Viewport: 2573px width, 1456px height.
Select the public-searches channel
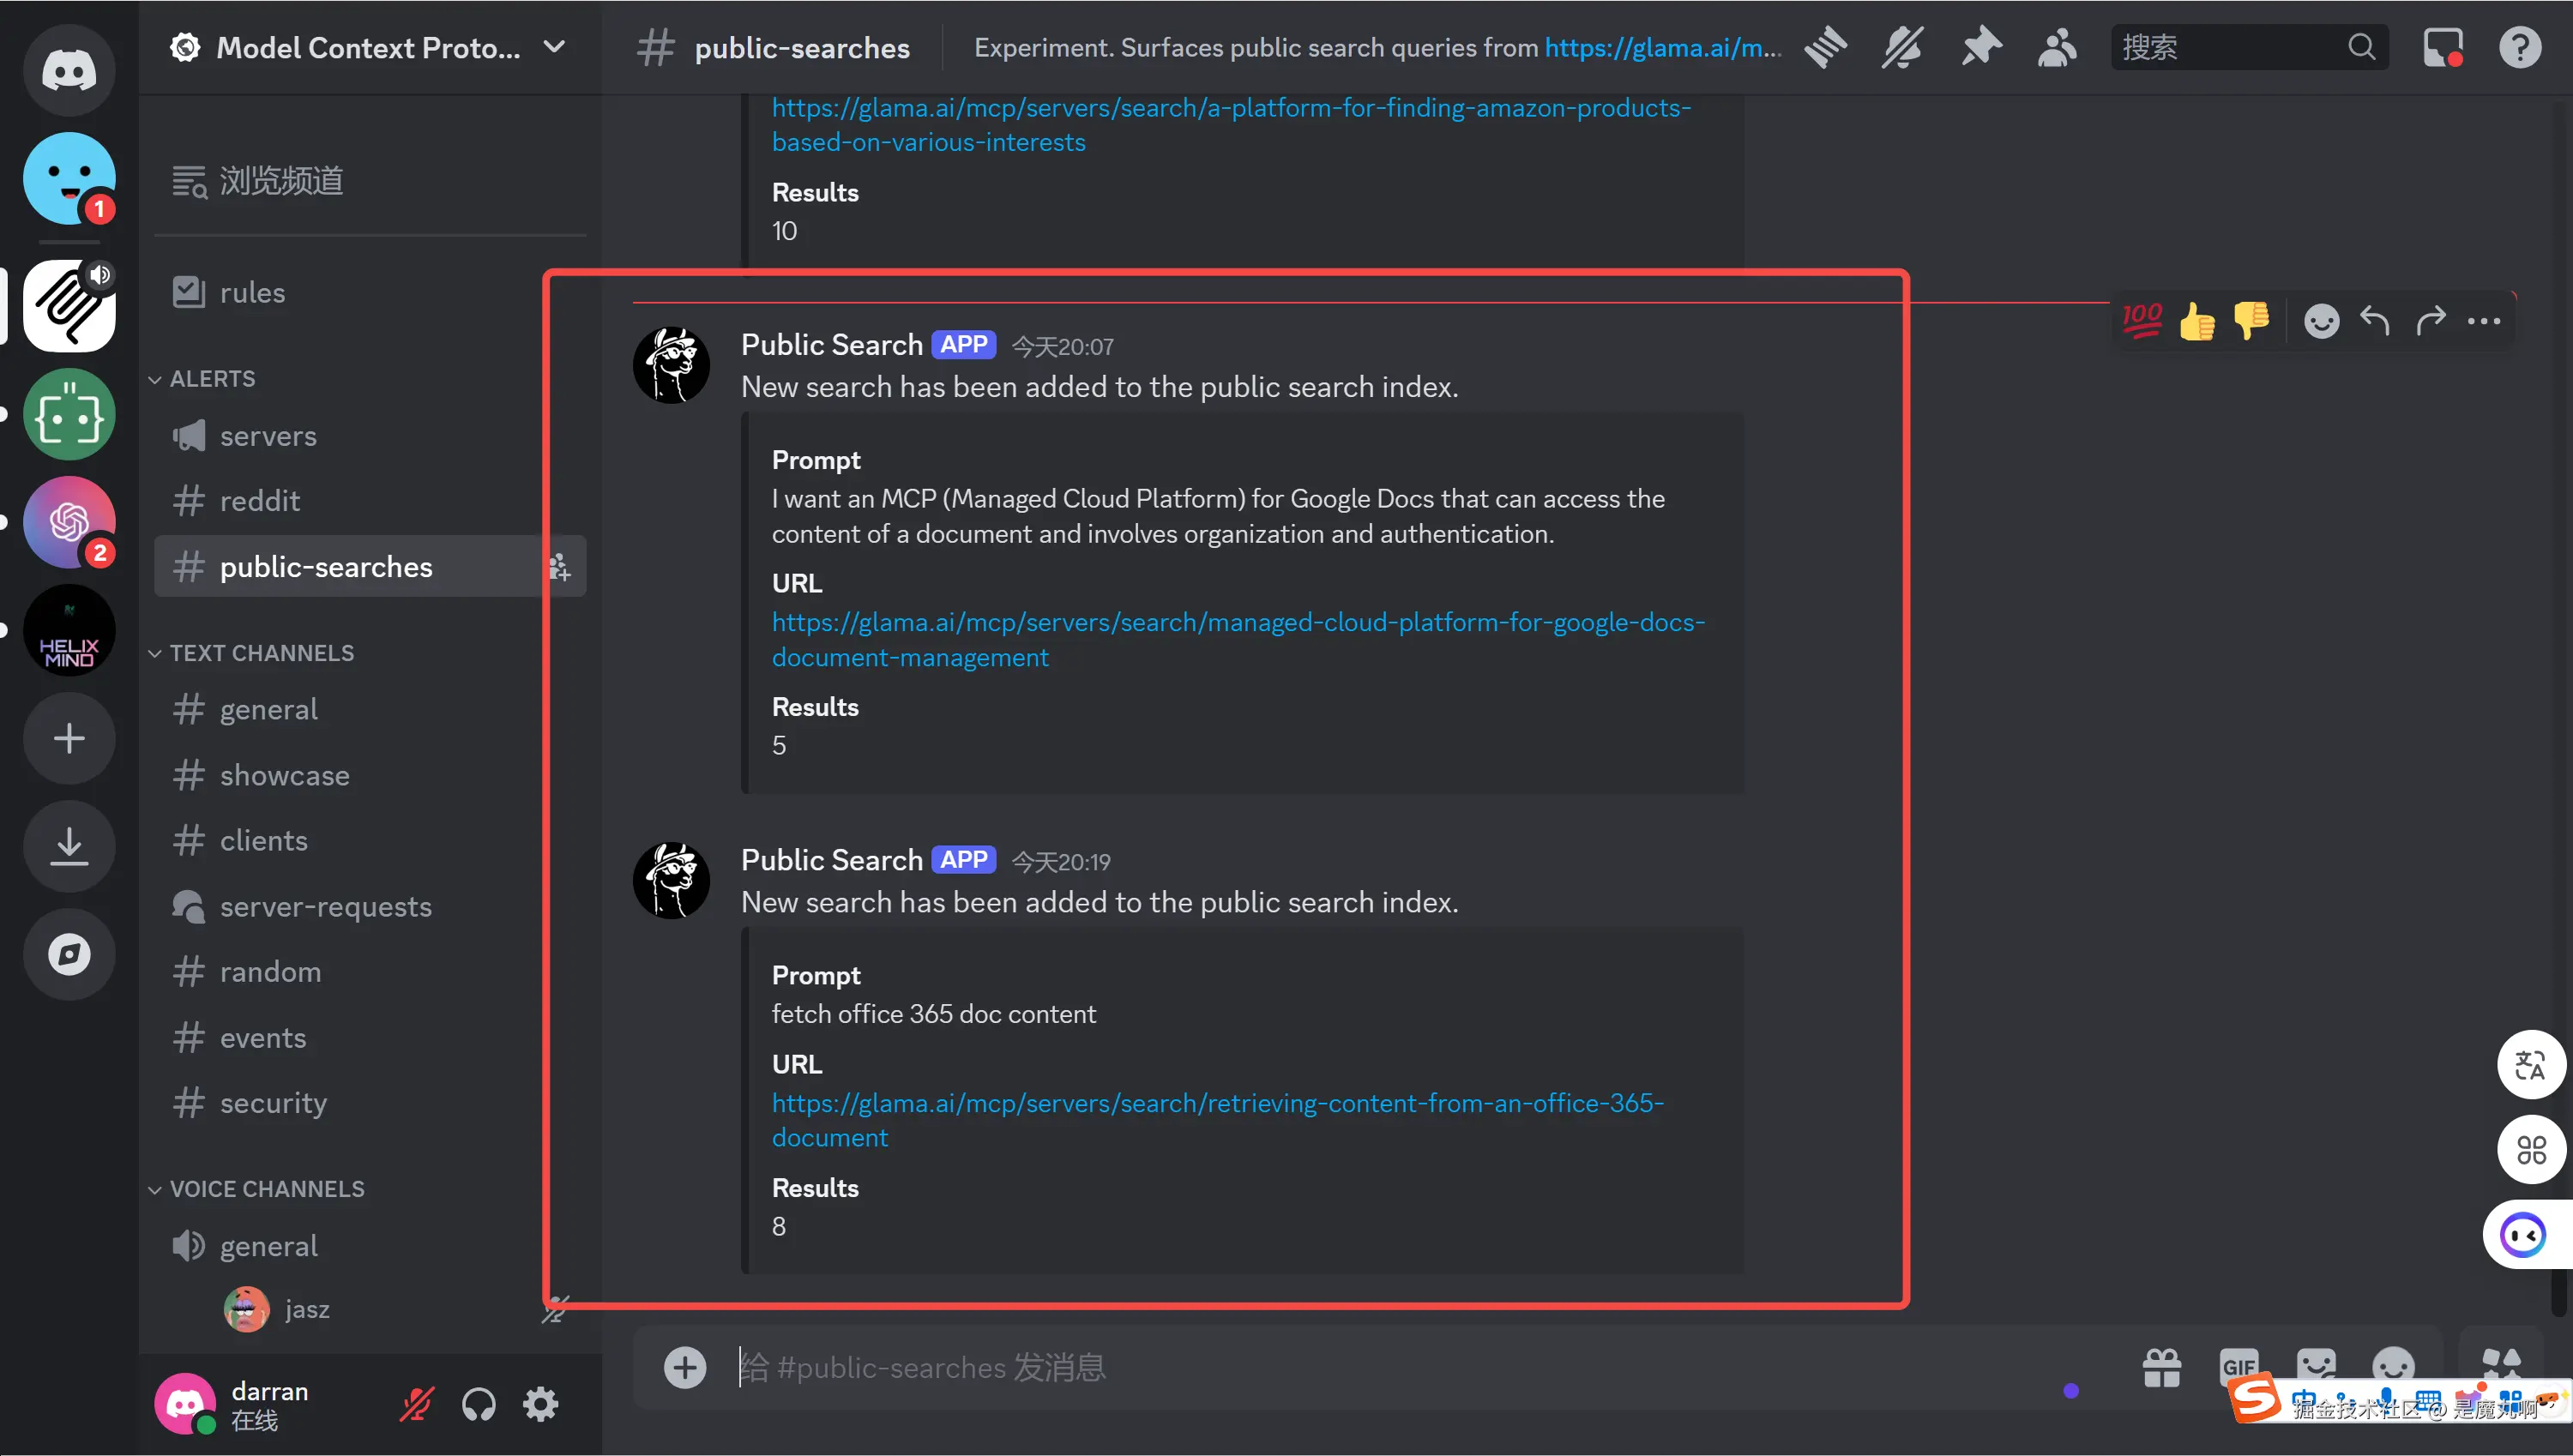coord(370,567)
